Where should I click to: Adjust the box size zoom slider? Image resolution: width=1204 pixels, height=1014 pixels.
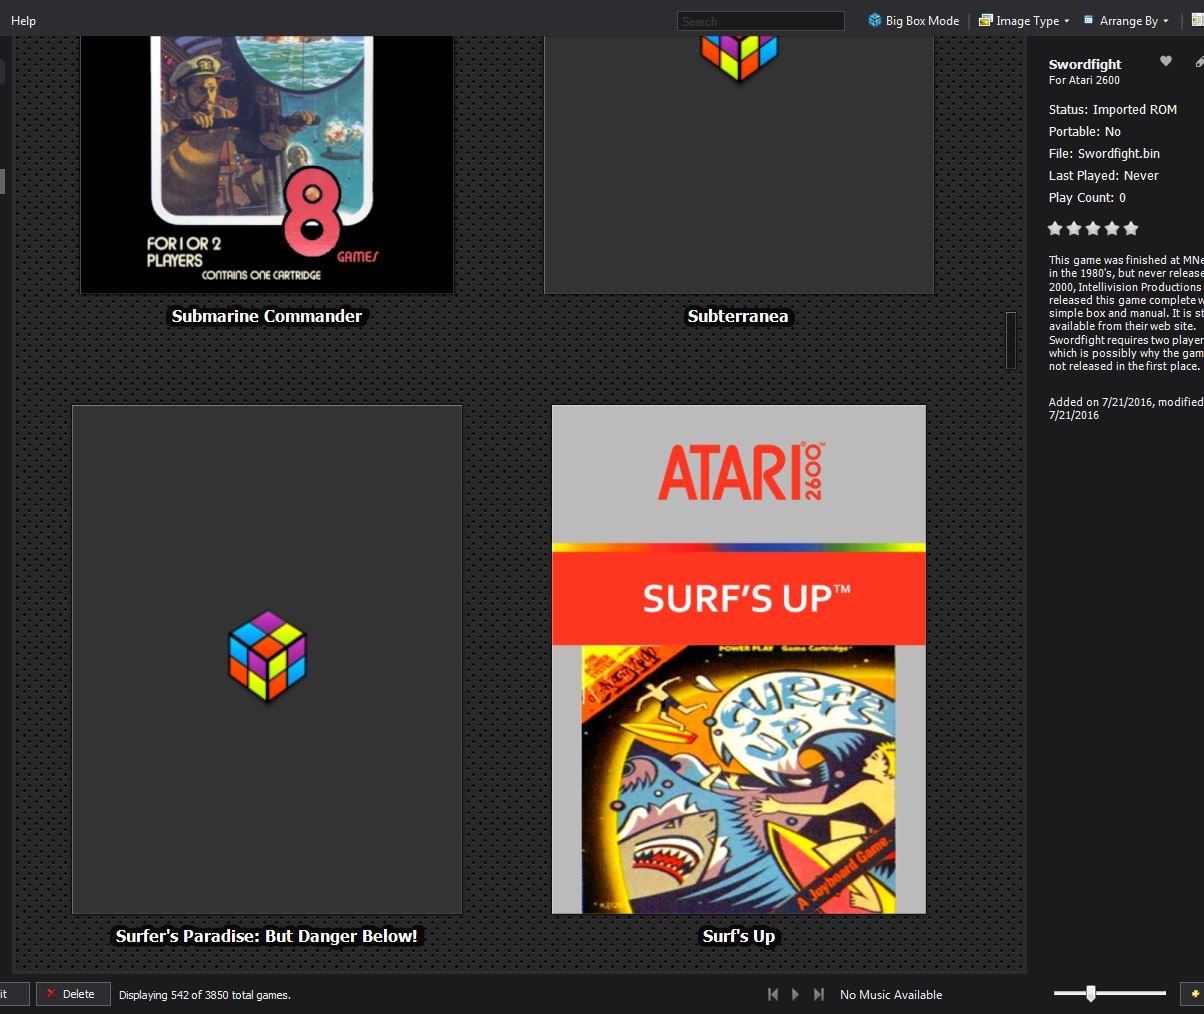click(x=1091, y=993)
